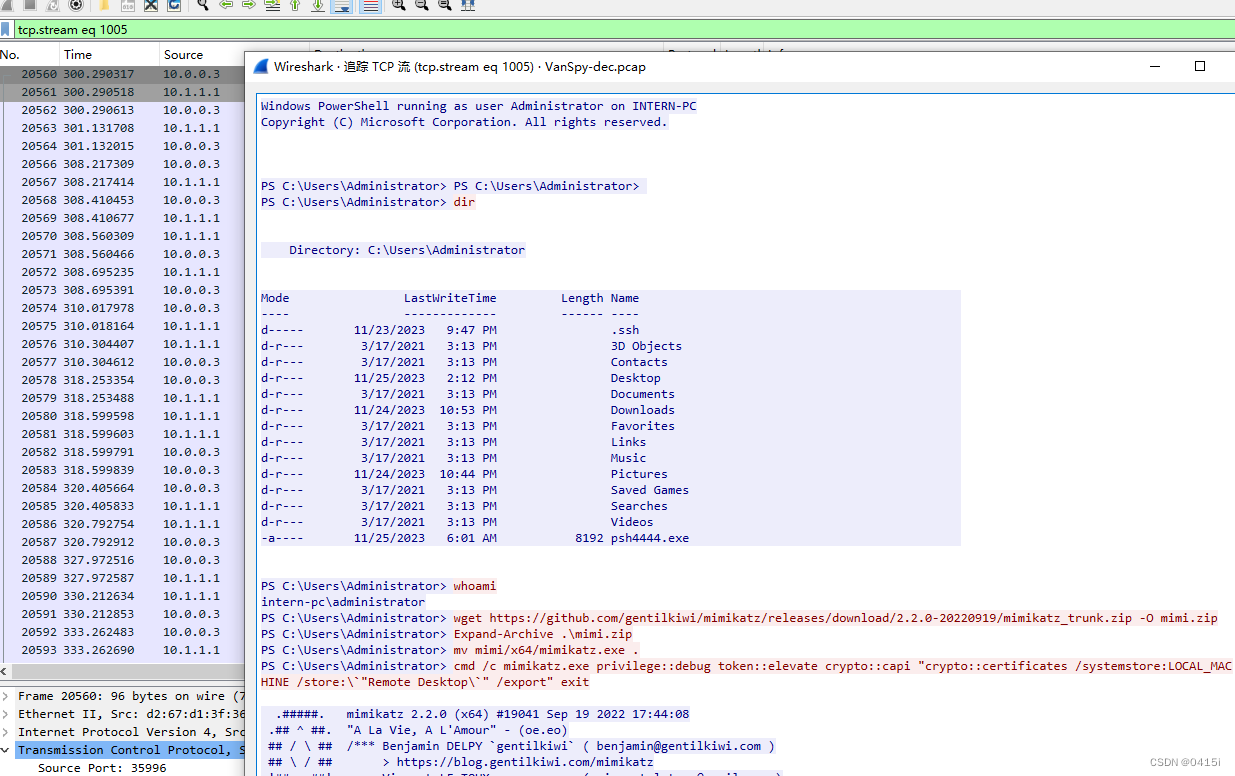This screenshot has height=776, width=1235.
Task: Toggle packet list colorization
Action: pos(370,5)
